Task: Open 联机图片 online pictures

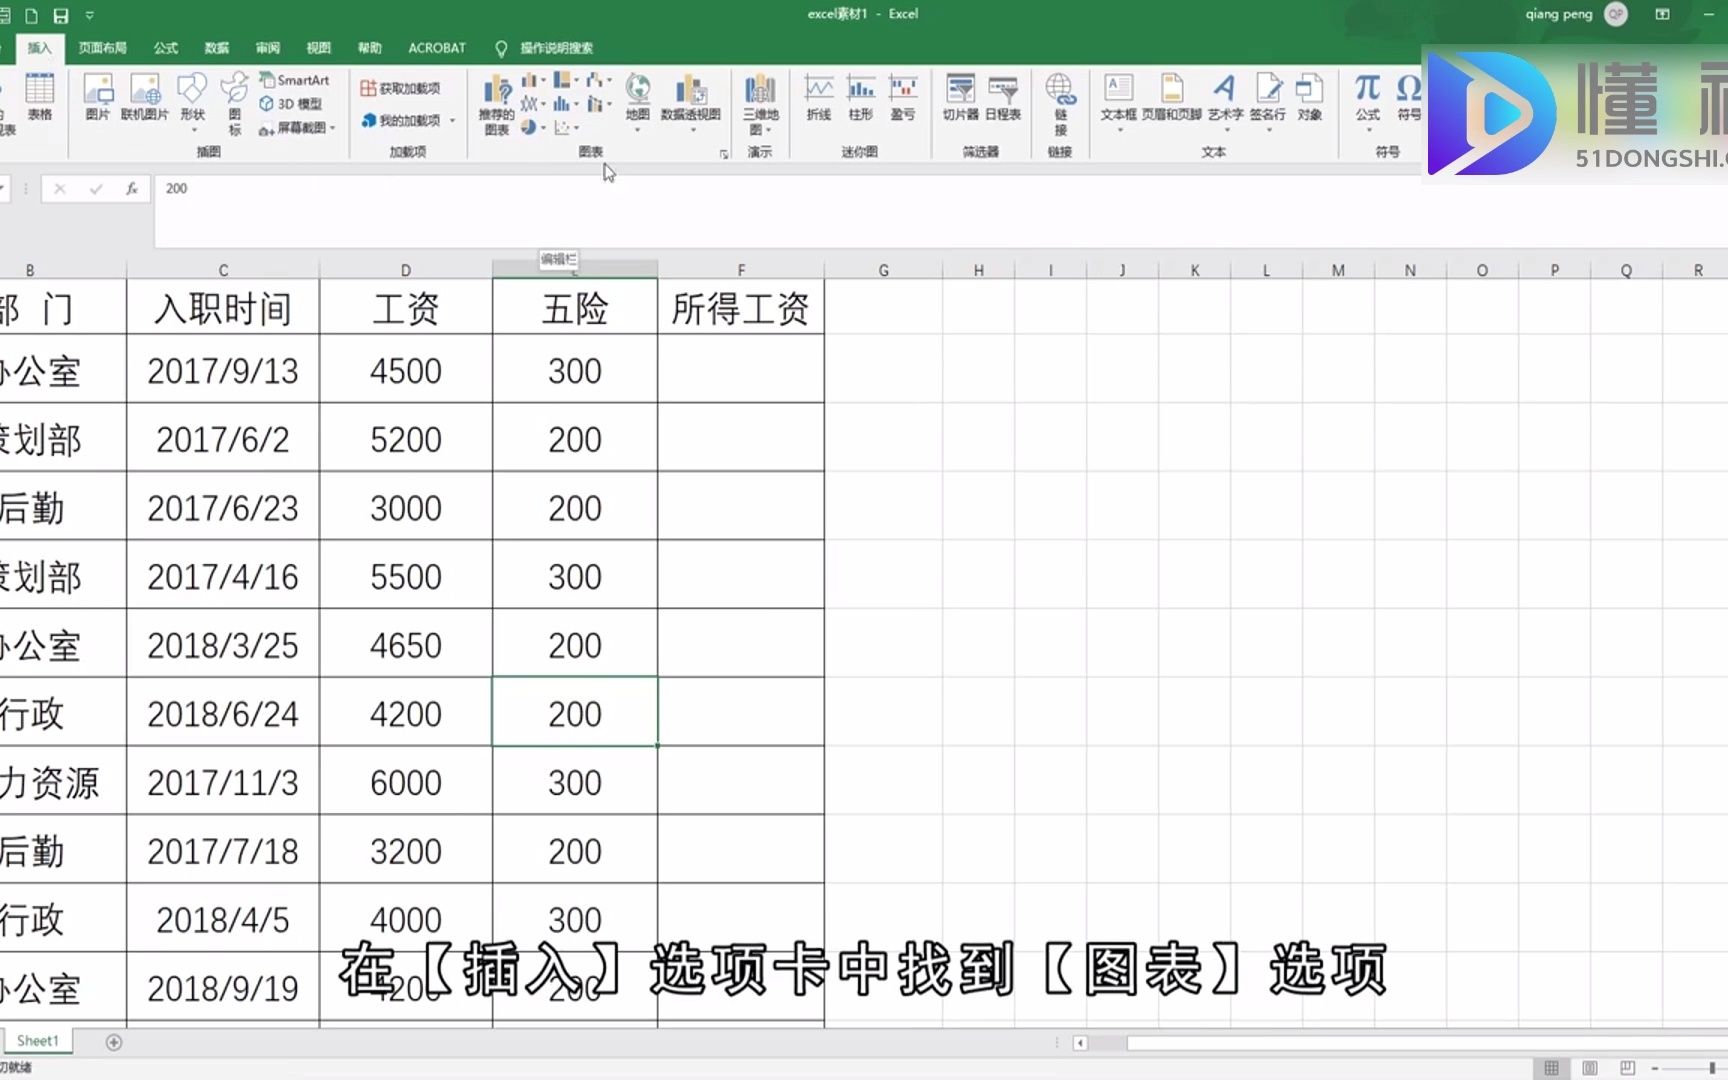Action: coord(145,97)
